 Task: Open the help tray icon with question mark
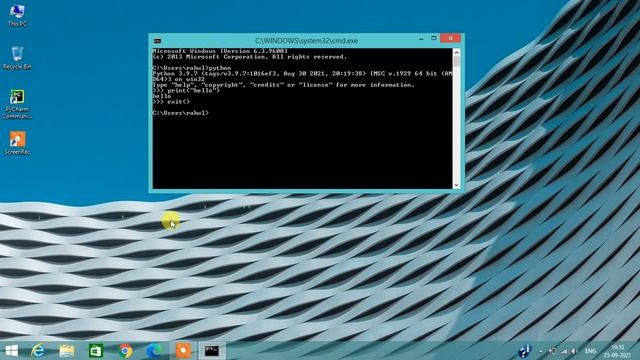point(524,351)
